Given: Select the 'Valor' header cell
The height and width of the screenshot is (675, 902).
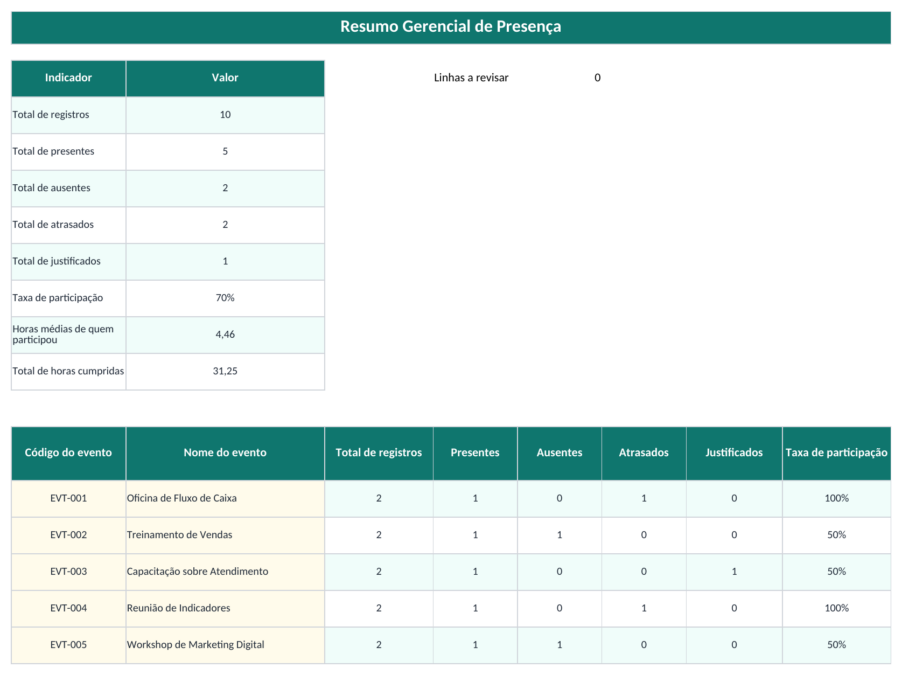Looking at the screenshot, I should 225,78.
